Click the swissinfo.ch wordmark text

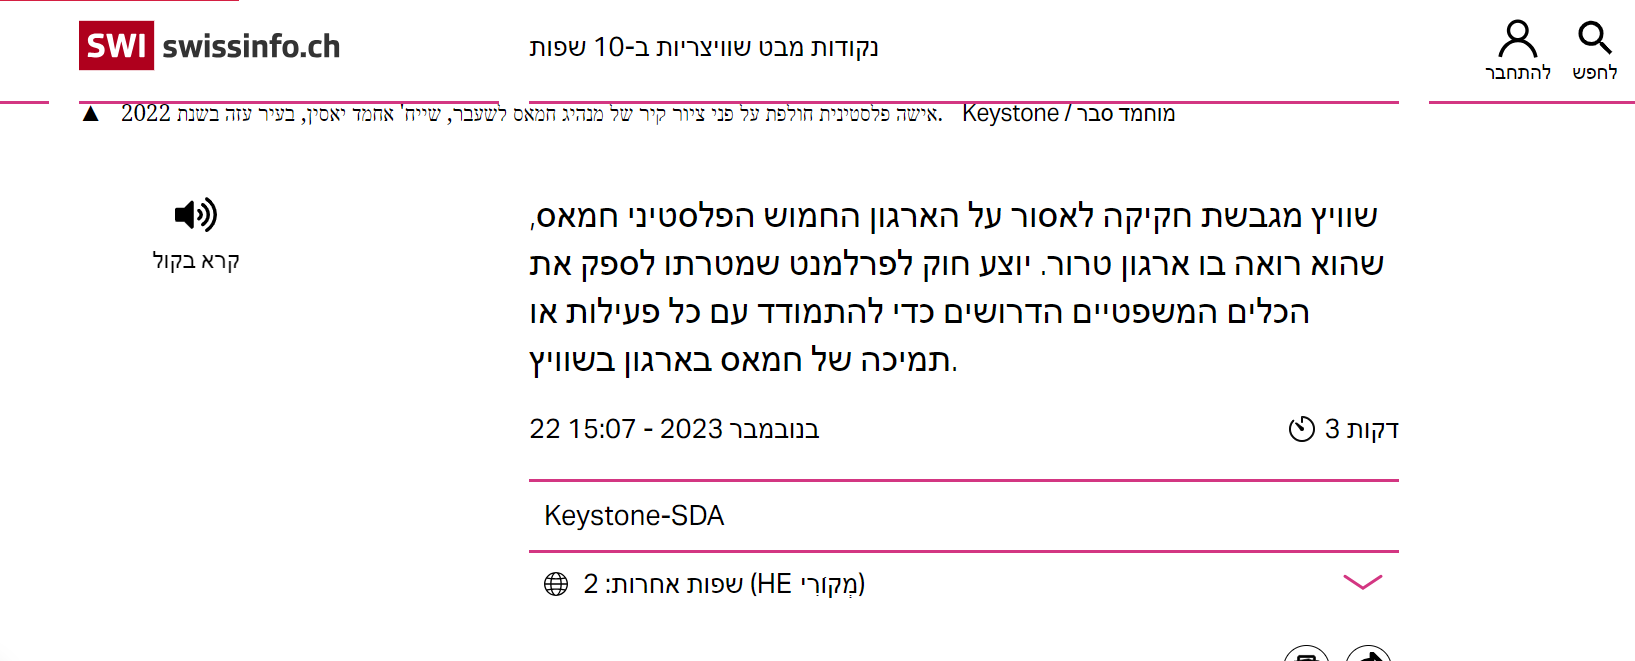(251, 47)
